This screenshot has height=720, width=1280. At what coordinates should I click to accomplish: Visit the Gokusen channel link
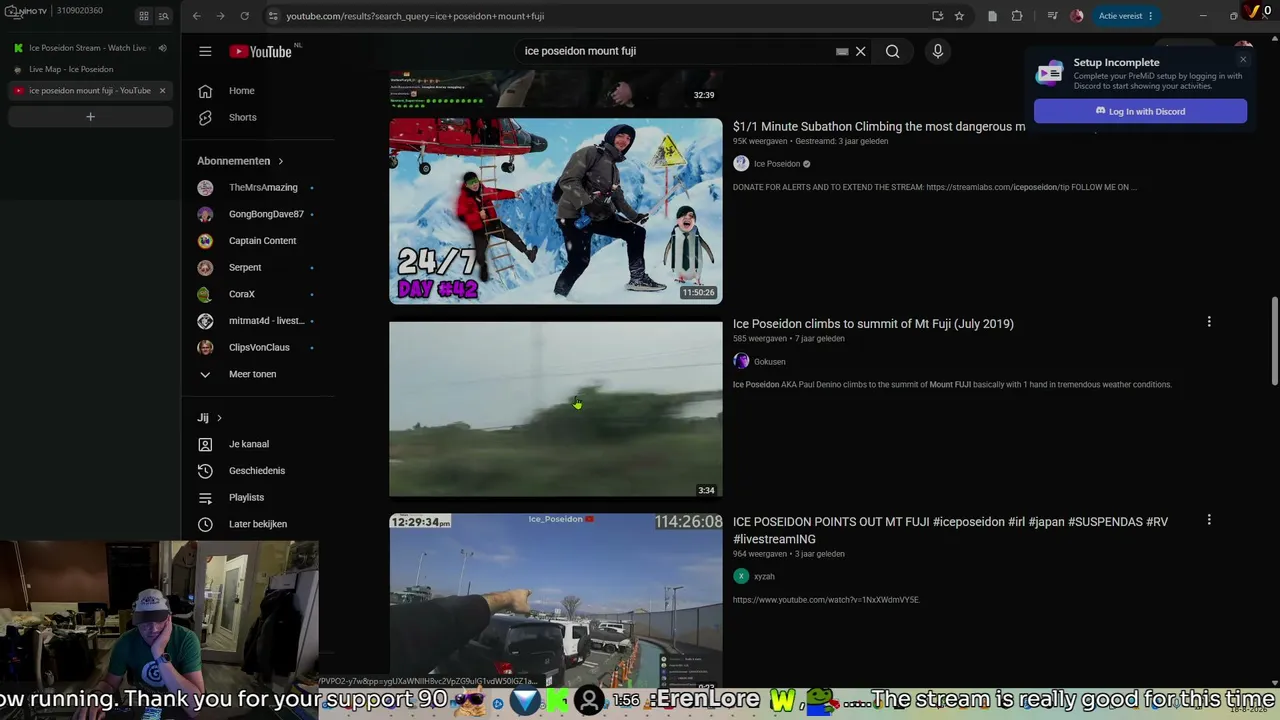(x=769, y=362)
